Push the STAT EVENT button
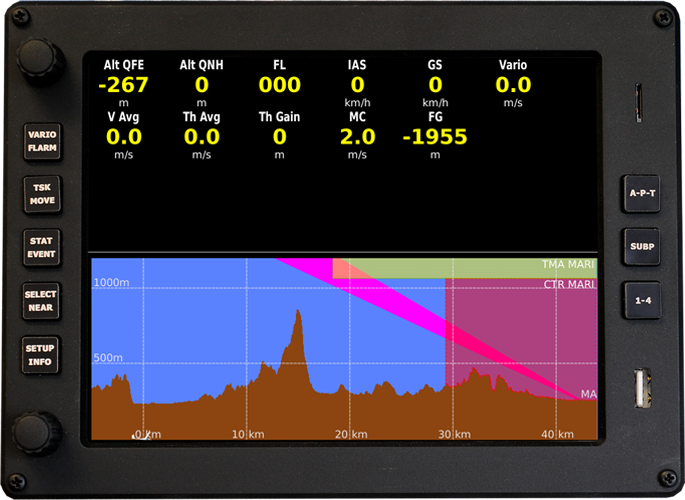 42,248
